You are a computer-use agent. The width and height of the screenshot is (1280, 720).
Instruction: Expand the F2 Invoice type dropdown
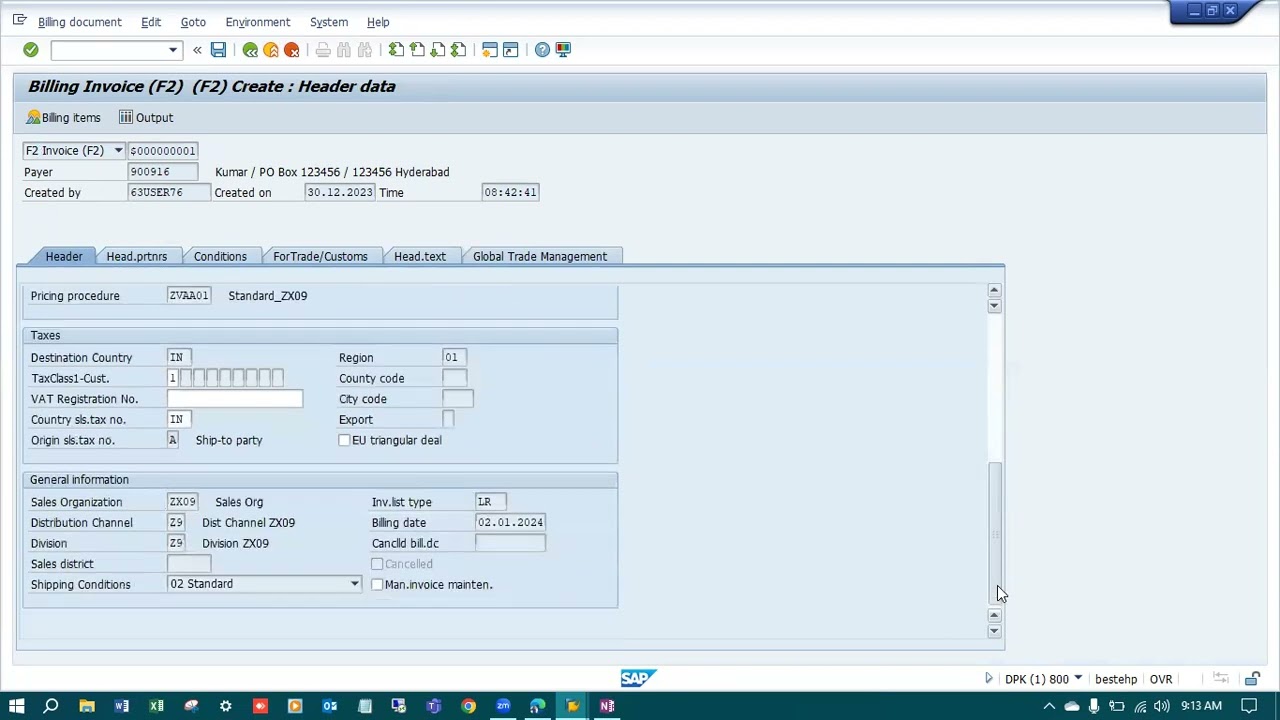tap(118, 151)
